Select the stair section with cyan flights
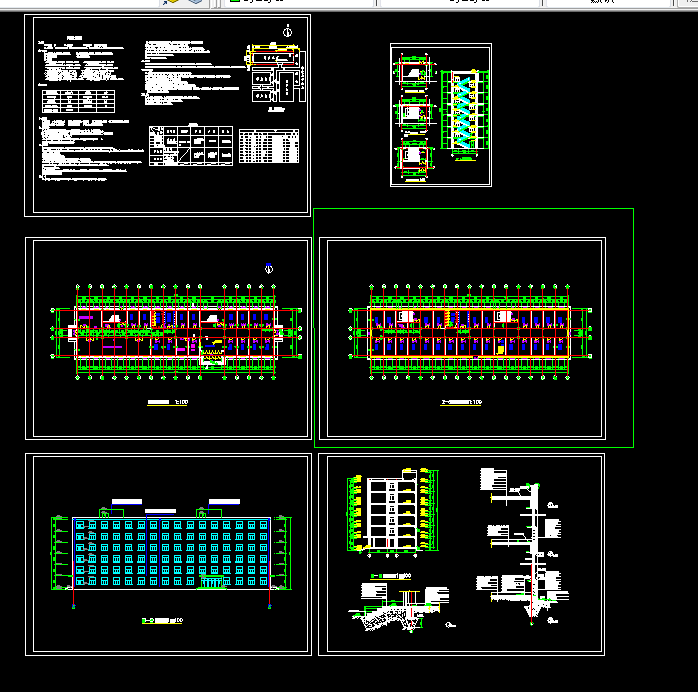Screen dimensions: 698x692 [465, 114]
